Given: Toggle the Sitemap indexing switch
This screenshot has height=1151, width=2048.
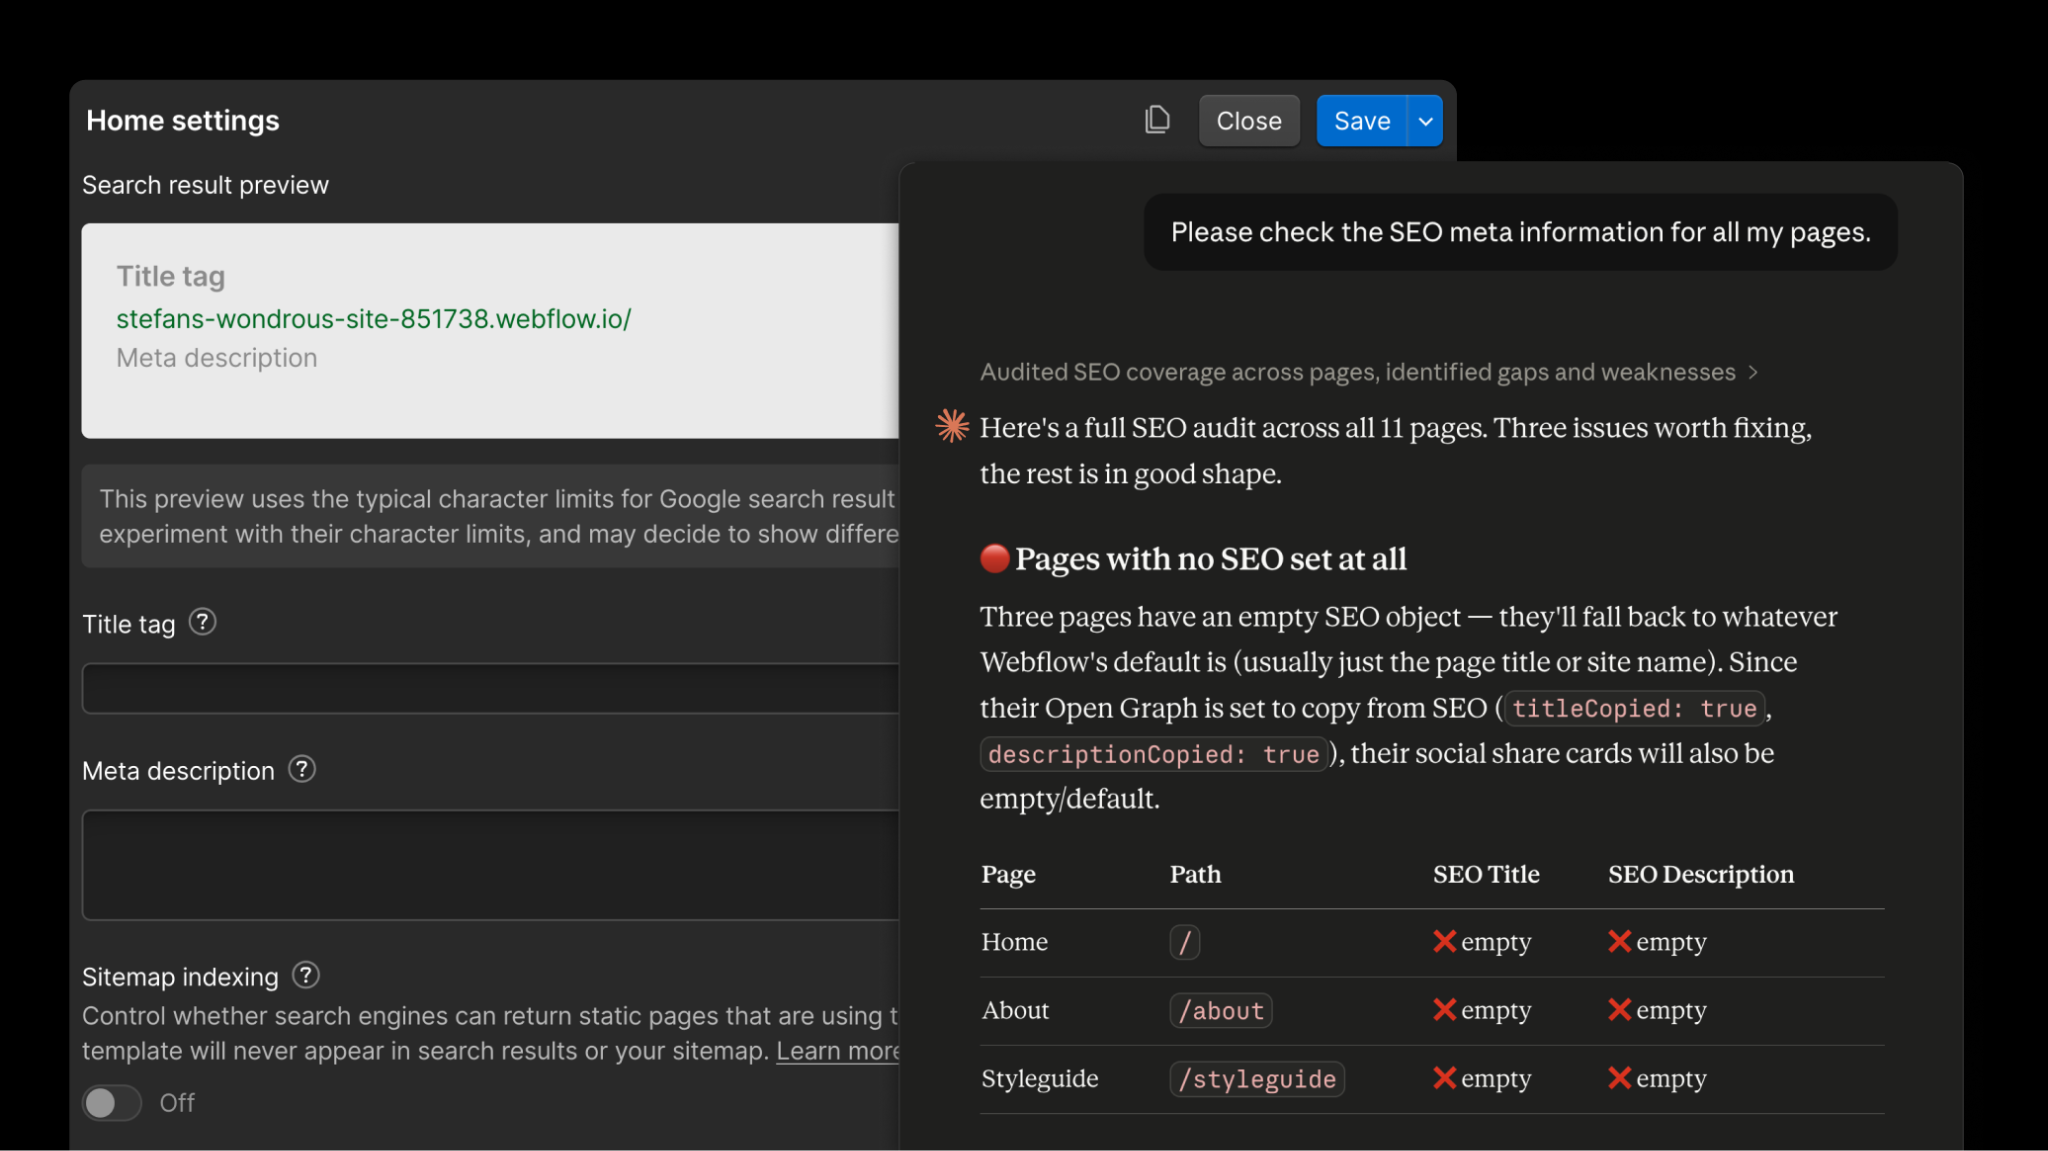Looking at the screenshot, I should point(112,1103).
